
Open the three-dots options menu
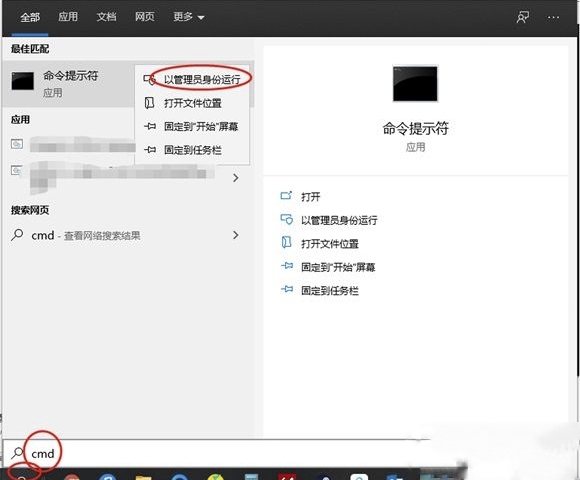[553, 17]
